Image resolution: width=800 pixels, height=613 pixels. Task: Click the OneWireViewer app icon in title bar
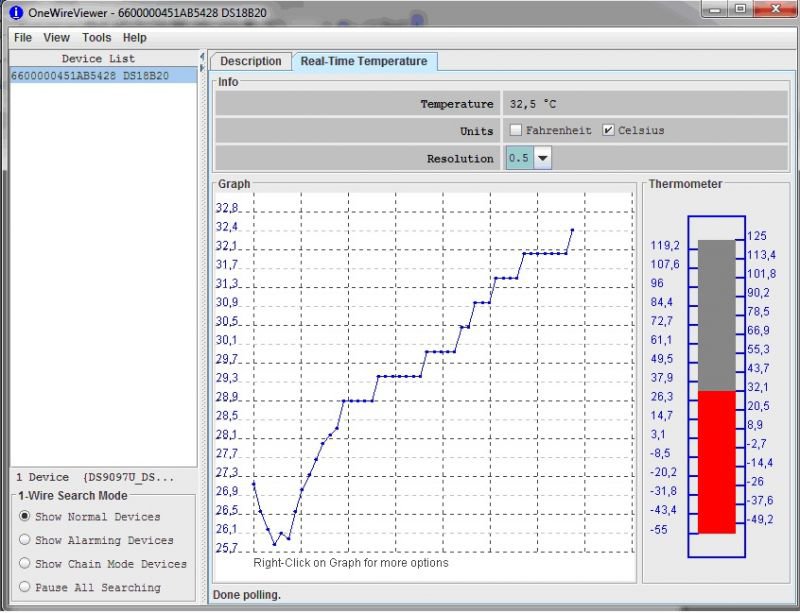15,12
